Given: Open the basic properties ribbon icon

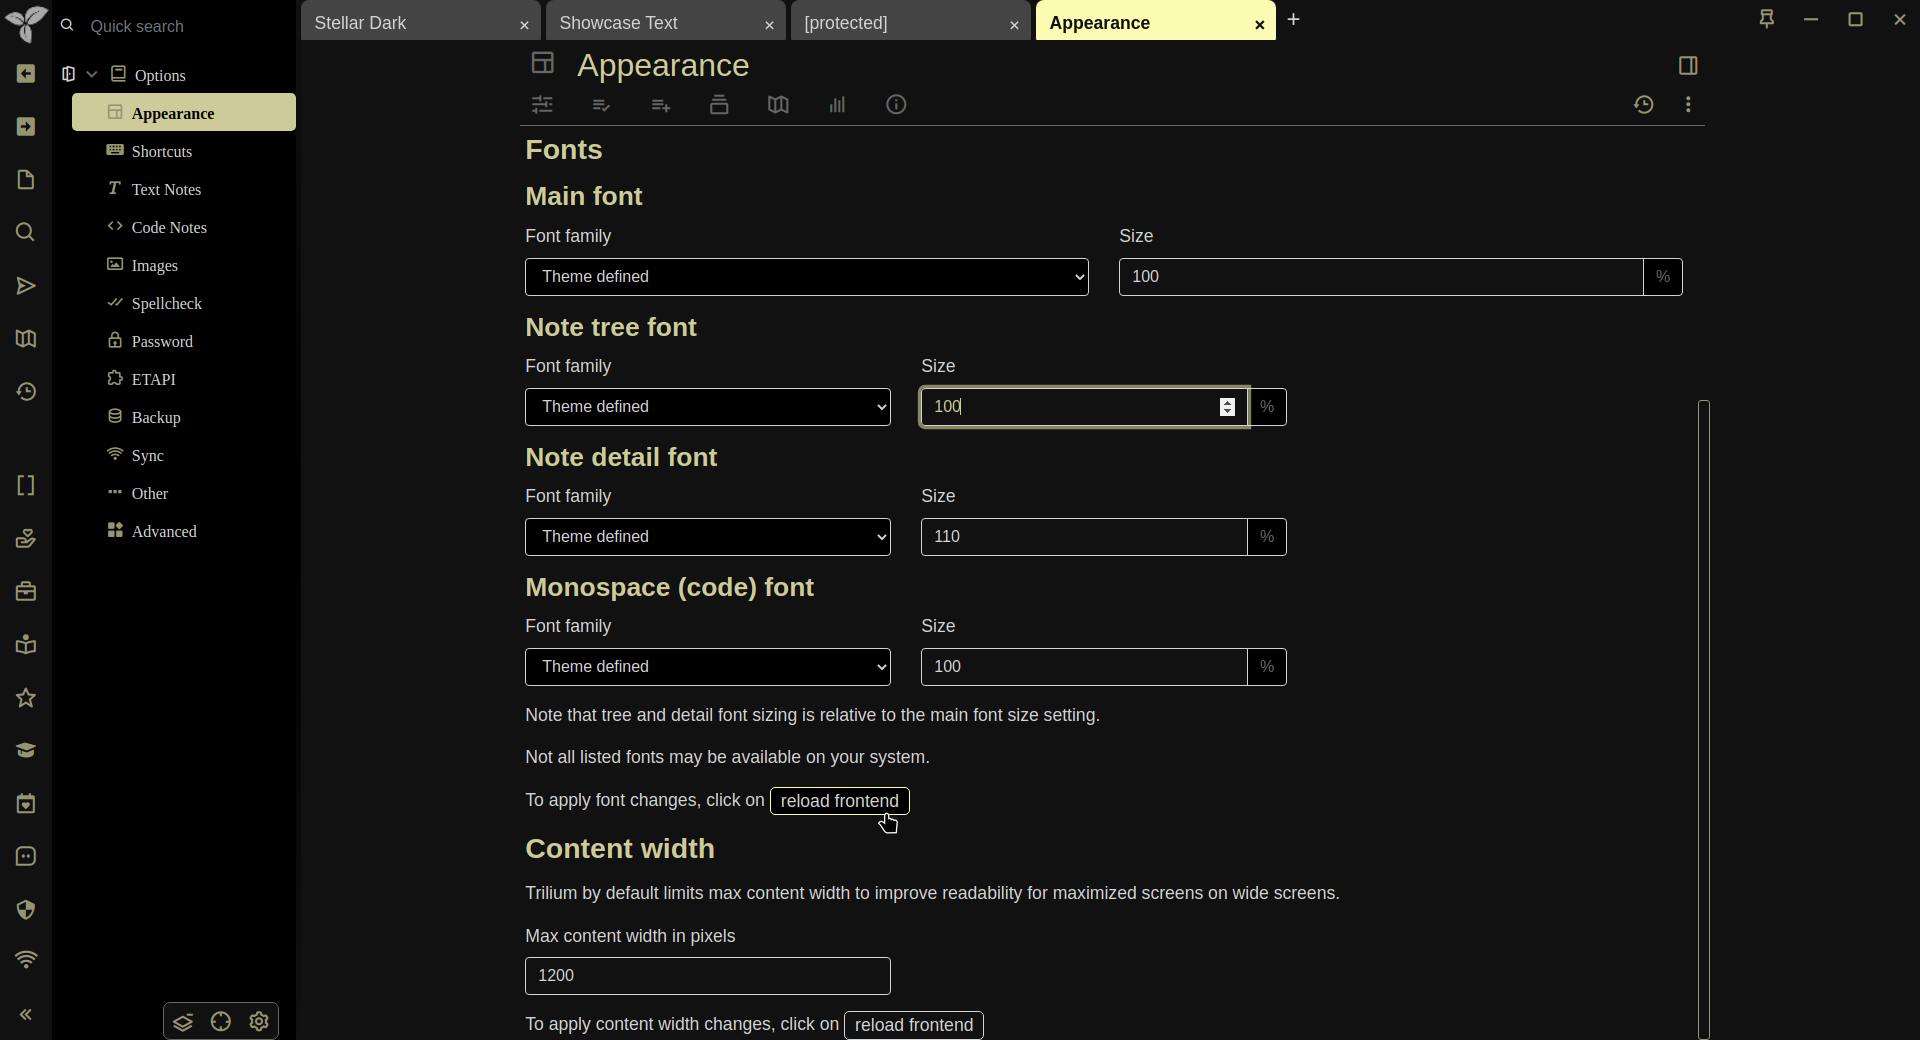Looking at the screenshot, I should [542, 105].
